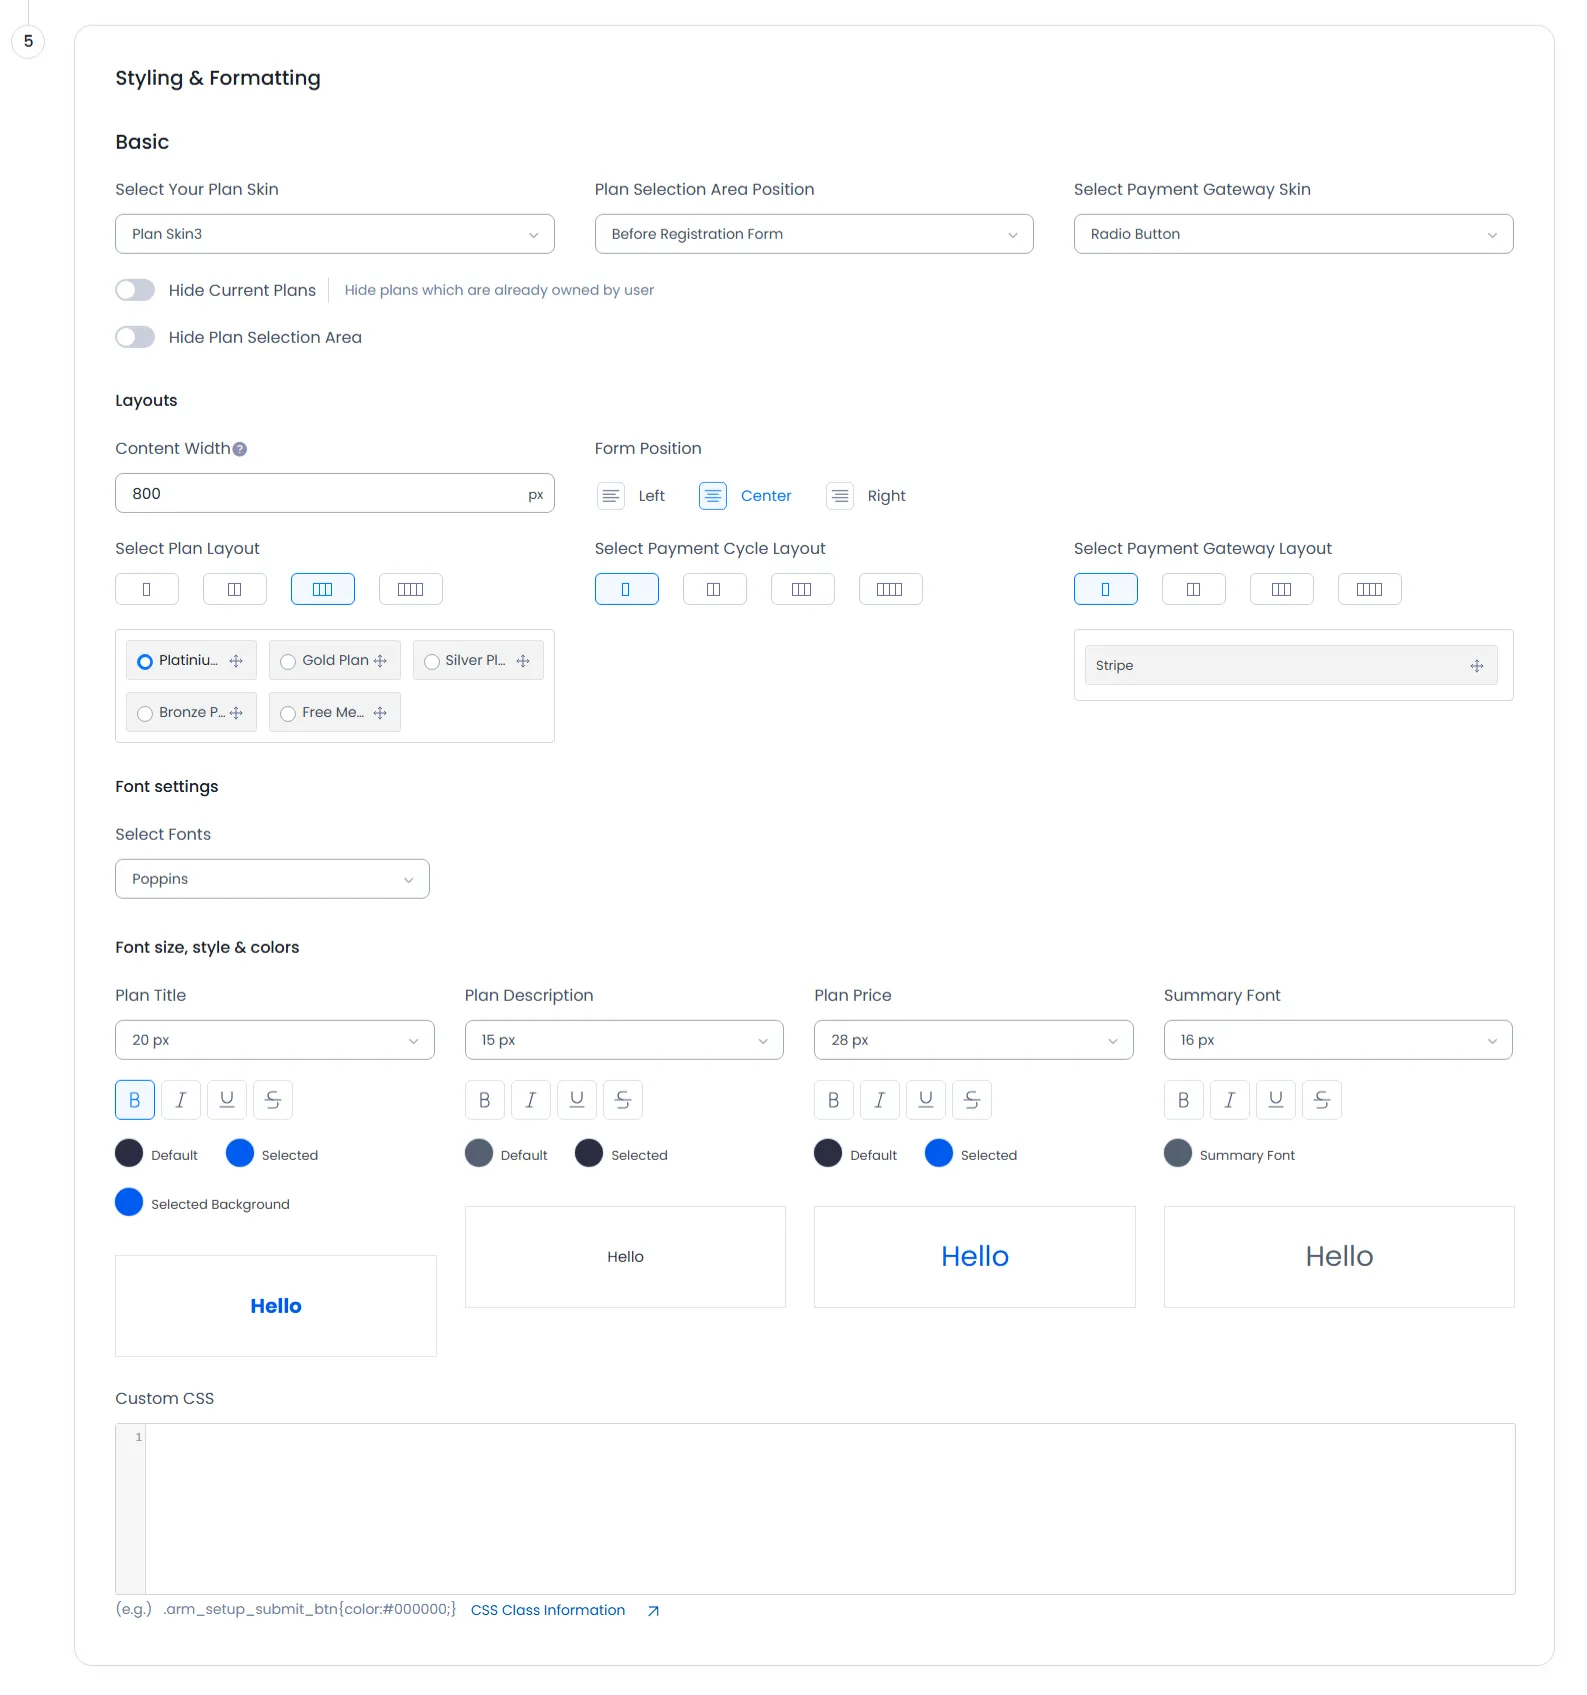Enable Hide Plan Selection Area toggle
The image size is (1587, 1695).
(x=135, y=337)
